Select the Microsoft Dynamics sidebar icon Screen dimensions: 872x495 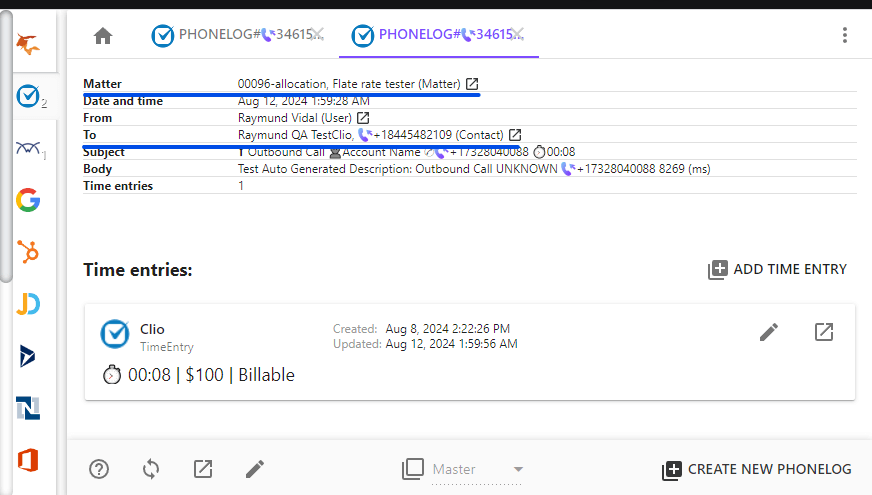(28, 356)
